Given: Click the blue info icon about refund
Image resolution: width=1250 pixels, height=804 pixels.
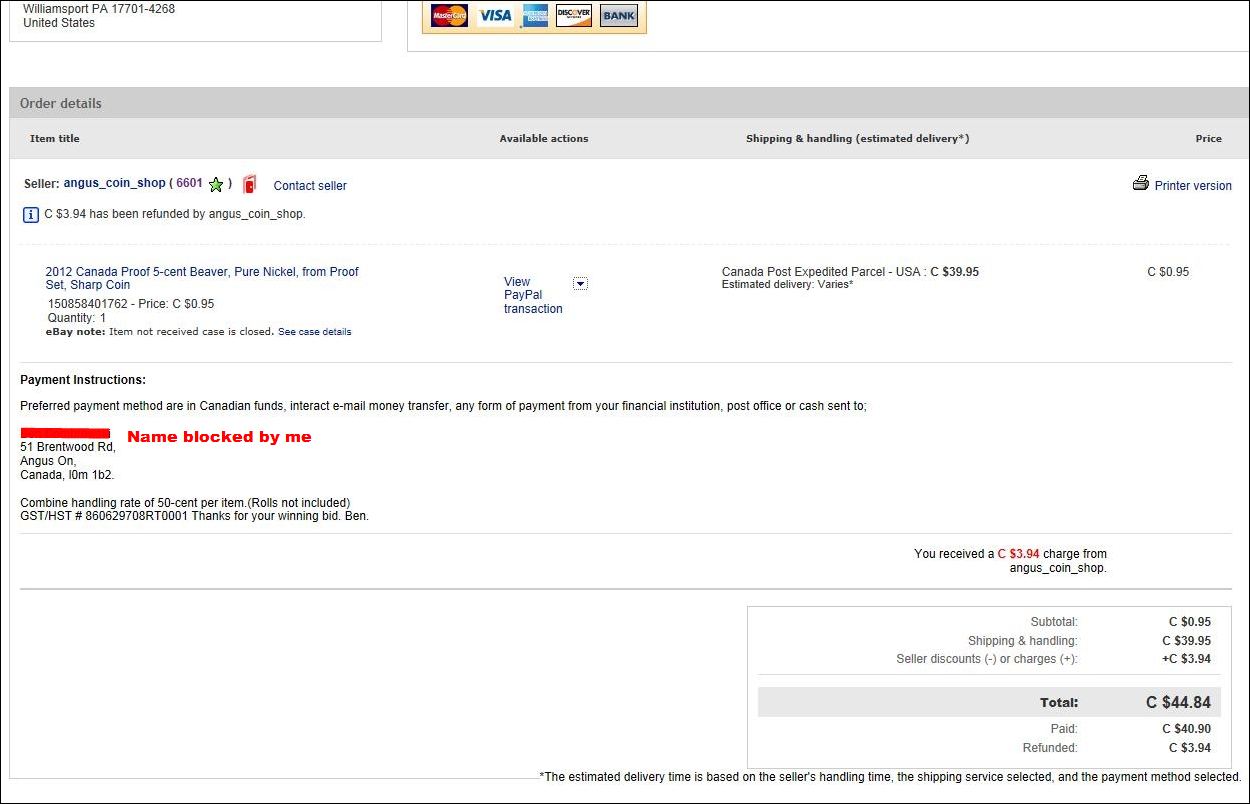Looking at the screenshot, I should [x=31, y=214].
